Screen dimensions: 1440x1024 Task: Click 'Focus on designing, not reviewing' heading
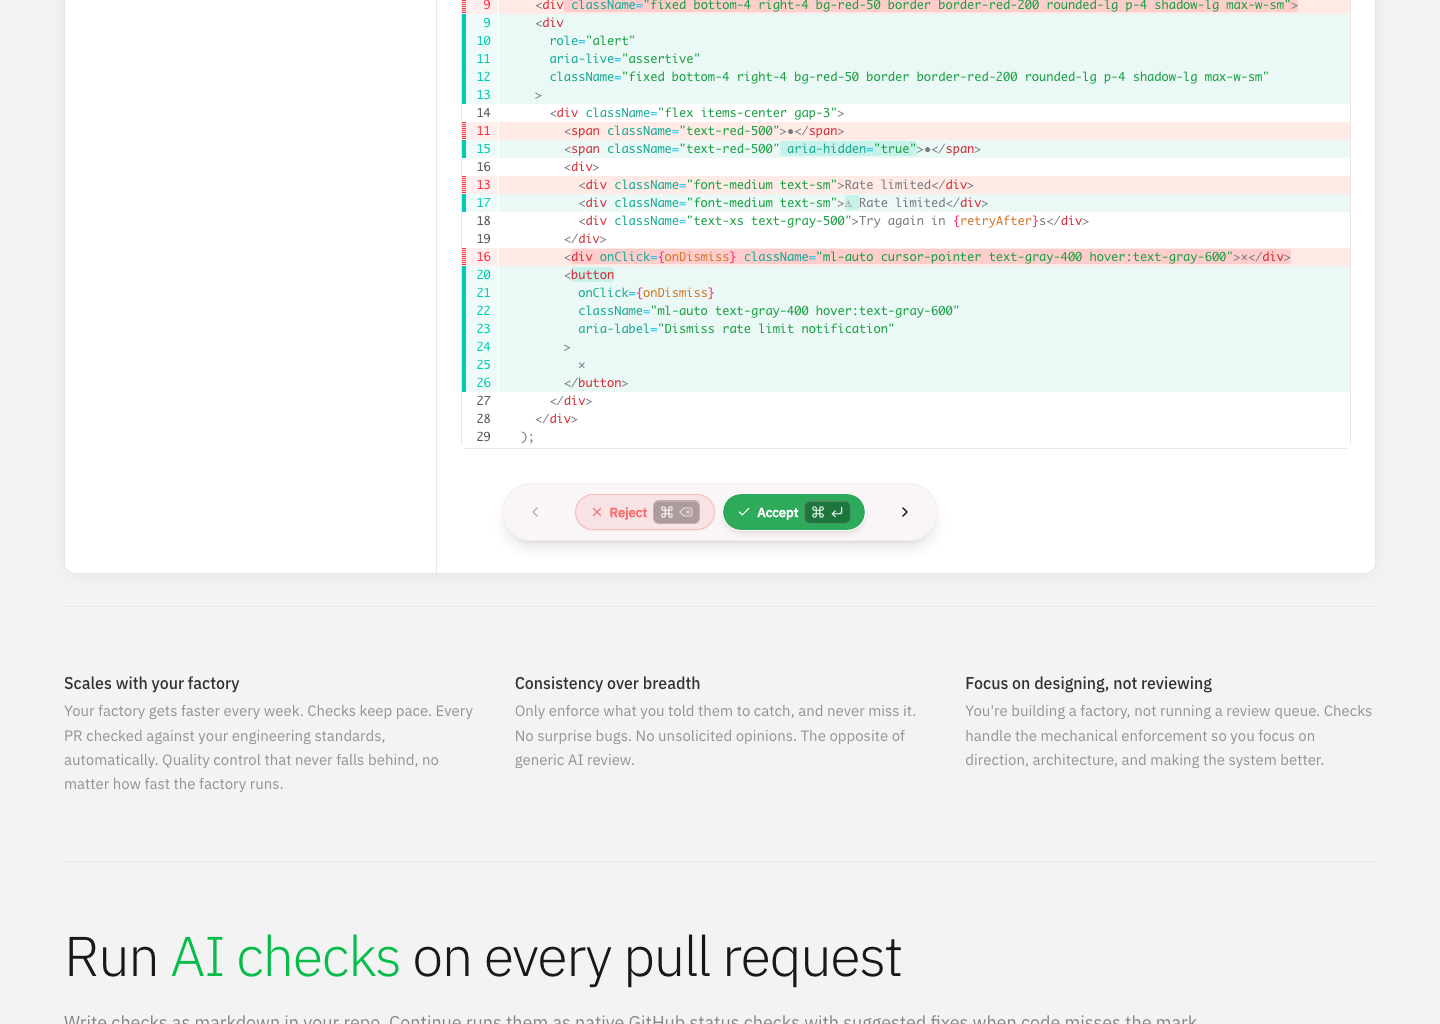pyautogui.click(x=1088, y=683)
